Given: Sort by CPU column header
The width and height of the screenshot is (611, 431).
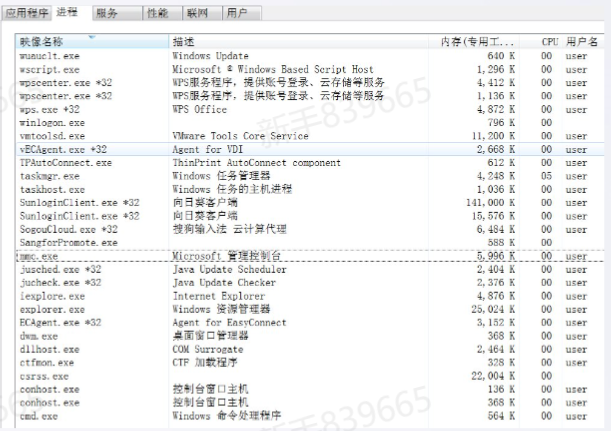Looking at the screenshot, I should [541, 41].
